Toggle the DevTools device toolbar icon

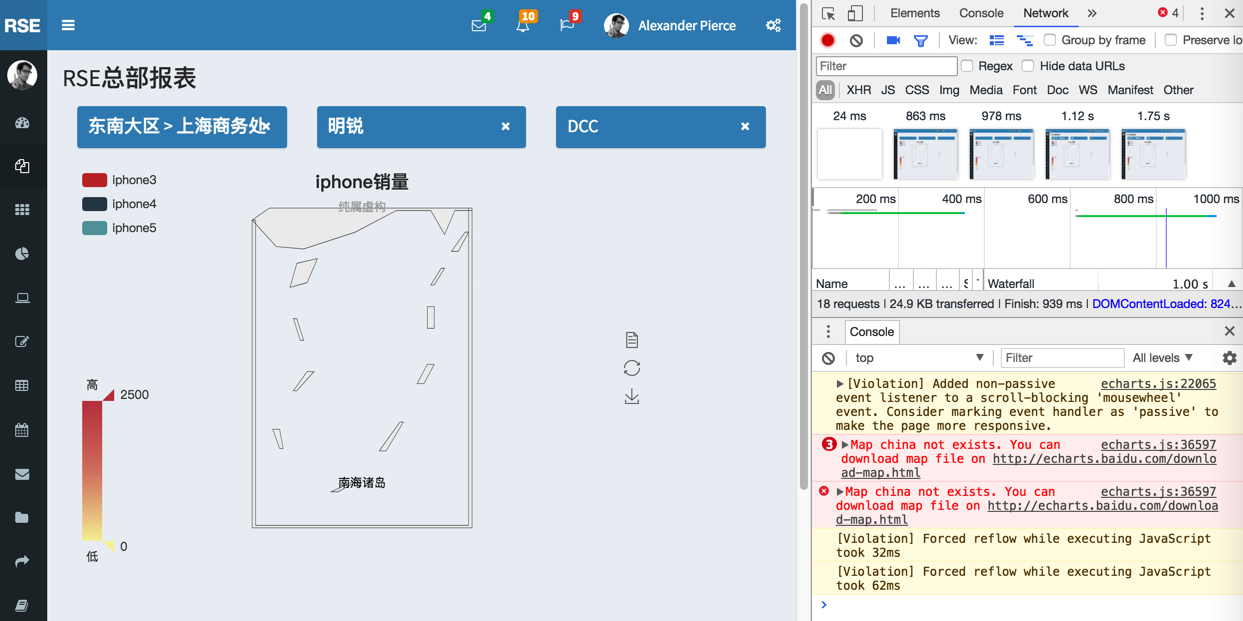(855, 13)
